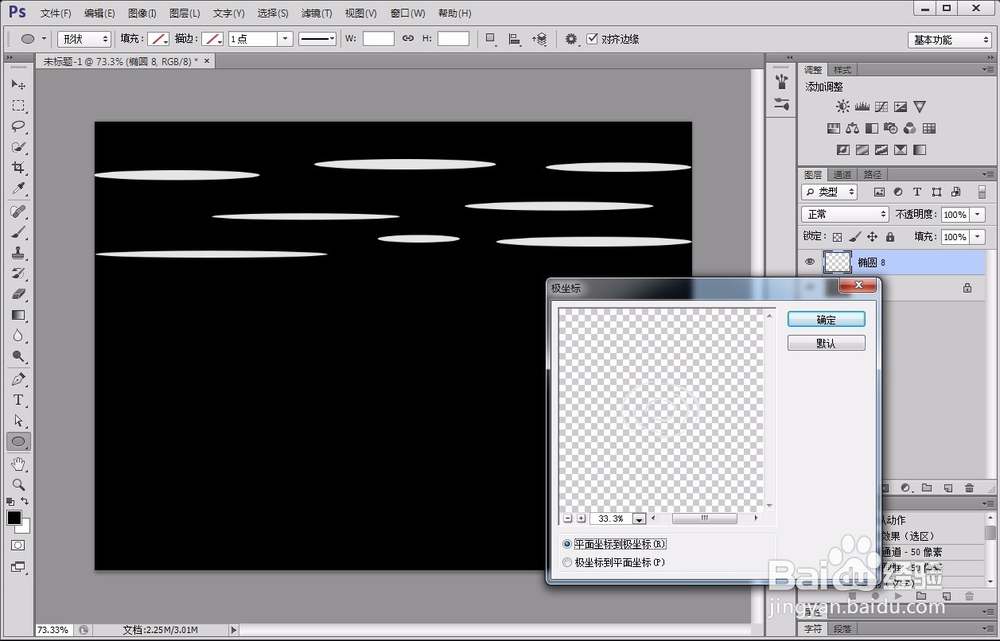1000x641 pixels.
Task: Select the Rectangular Marquee tool
Action: pyautogui.click(x=18, y=105)
